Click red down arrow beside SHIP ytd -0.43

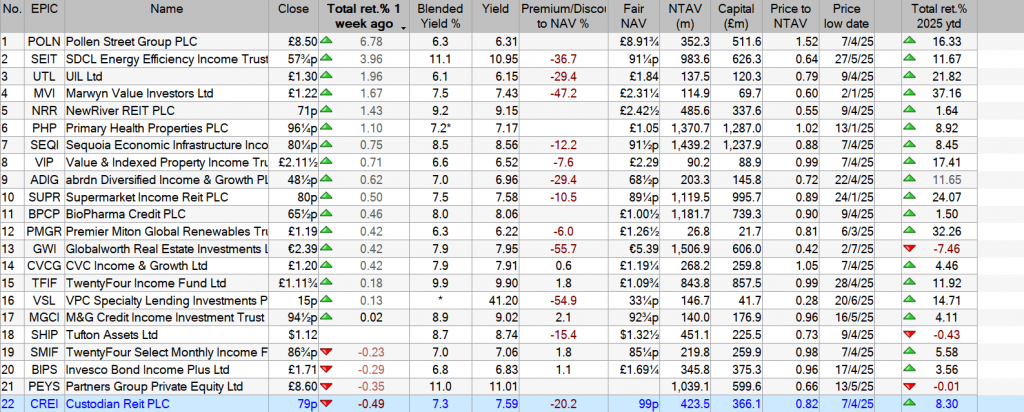(x=908, y=335)
